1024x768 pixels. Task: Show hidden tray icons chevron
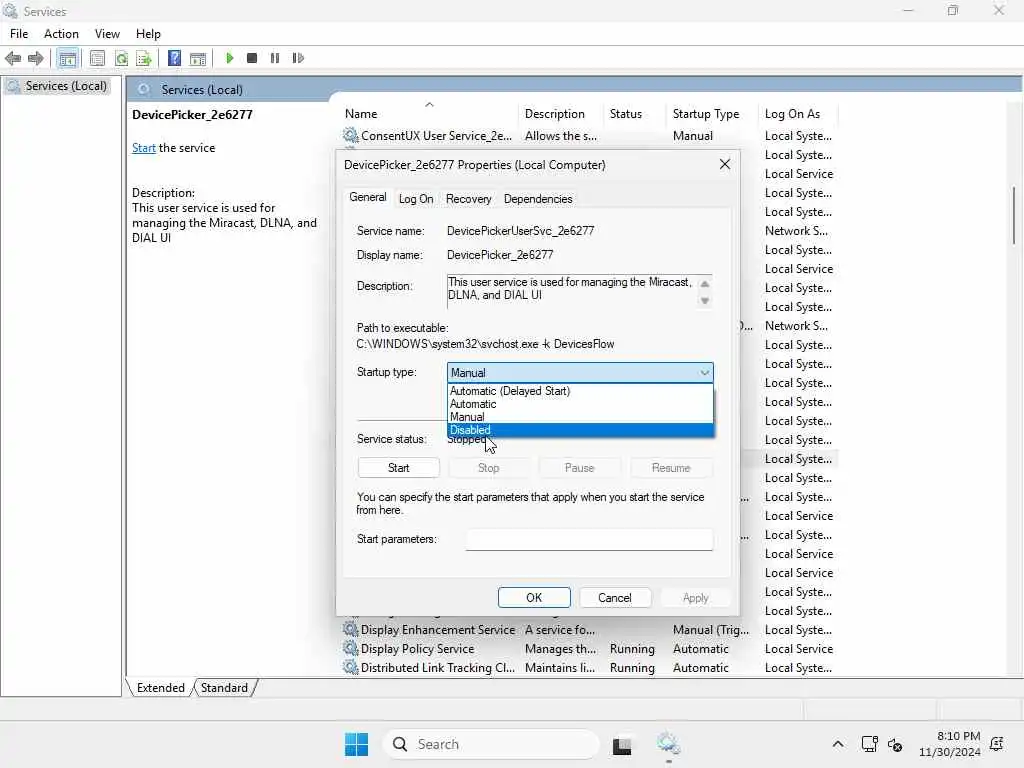pyautogui.click(x=838, y=744)
